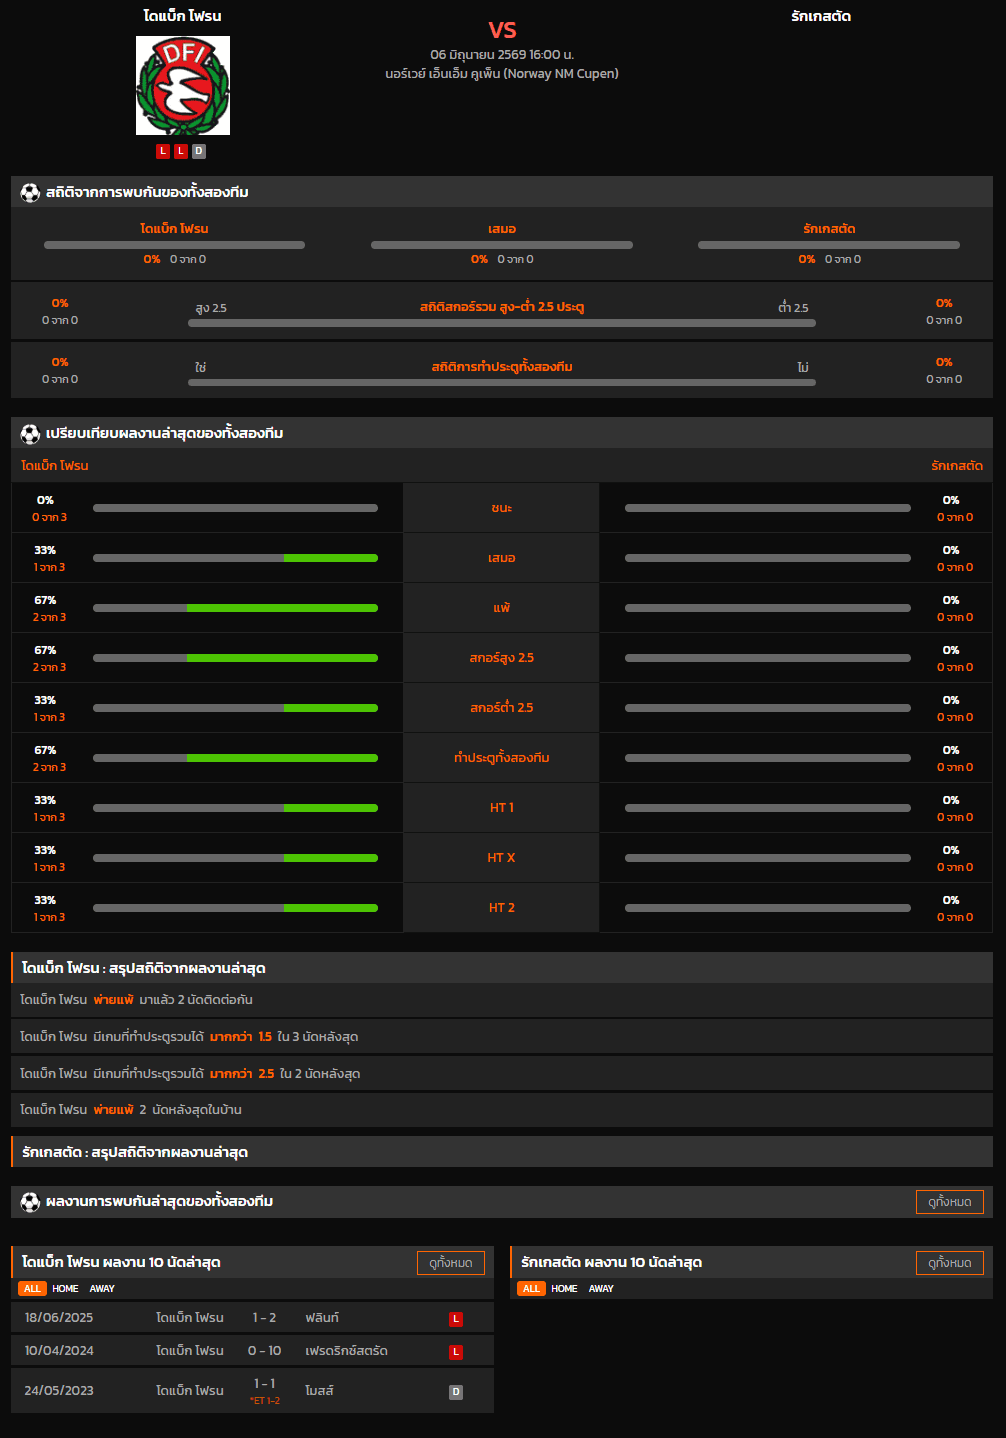
Task: Click HT 2 label in comparison table
Action: (502, 908)
